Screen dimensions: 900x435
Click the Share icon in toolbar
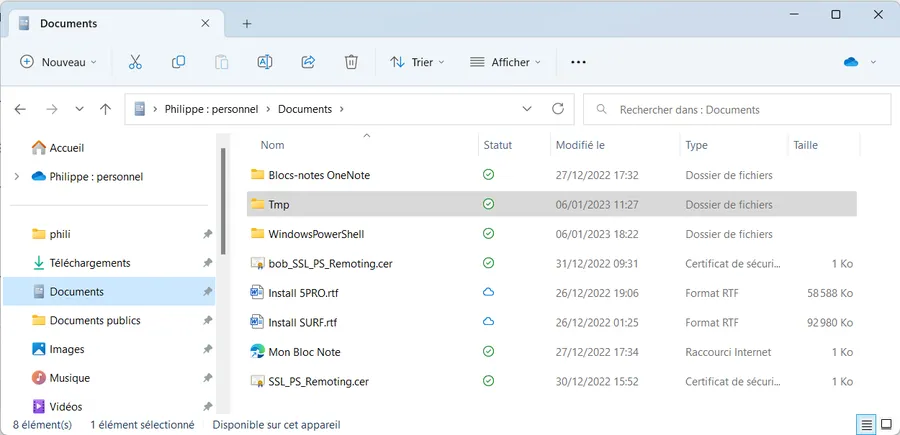(308, 62)
